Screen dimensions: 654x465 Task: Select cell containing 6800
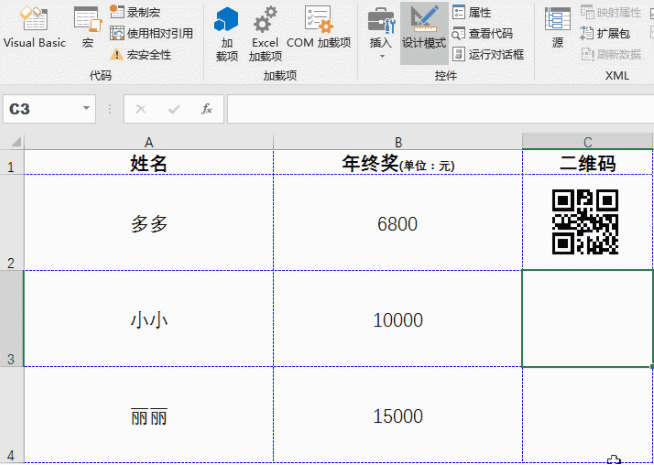398,222
